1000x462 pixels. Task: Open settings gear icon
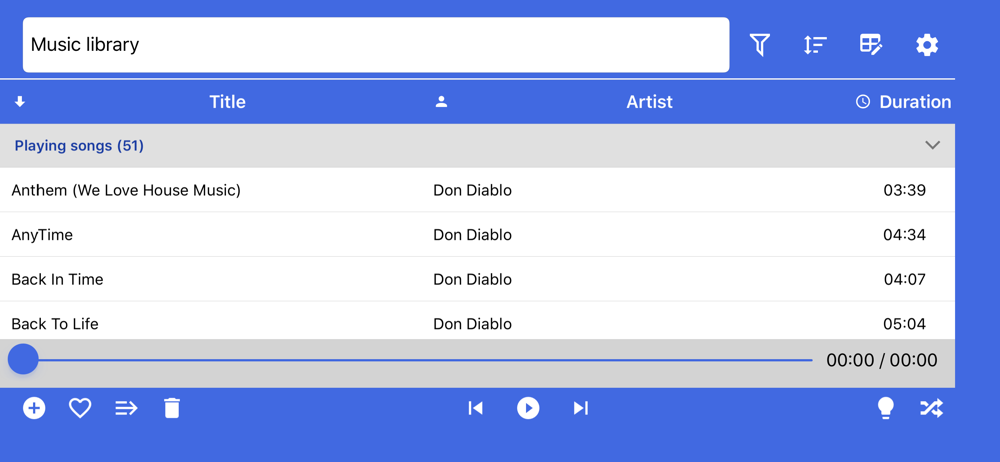pos(927,45)
